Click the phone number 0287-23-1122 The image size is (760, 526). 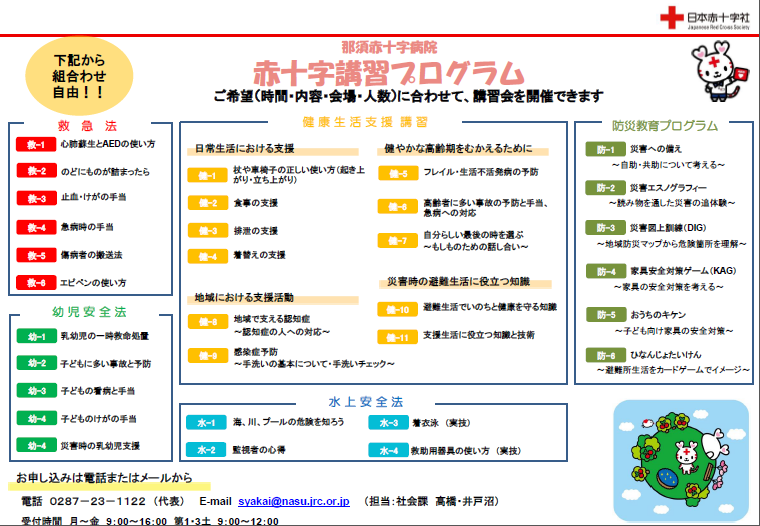coord(97,501)
